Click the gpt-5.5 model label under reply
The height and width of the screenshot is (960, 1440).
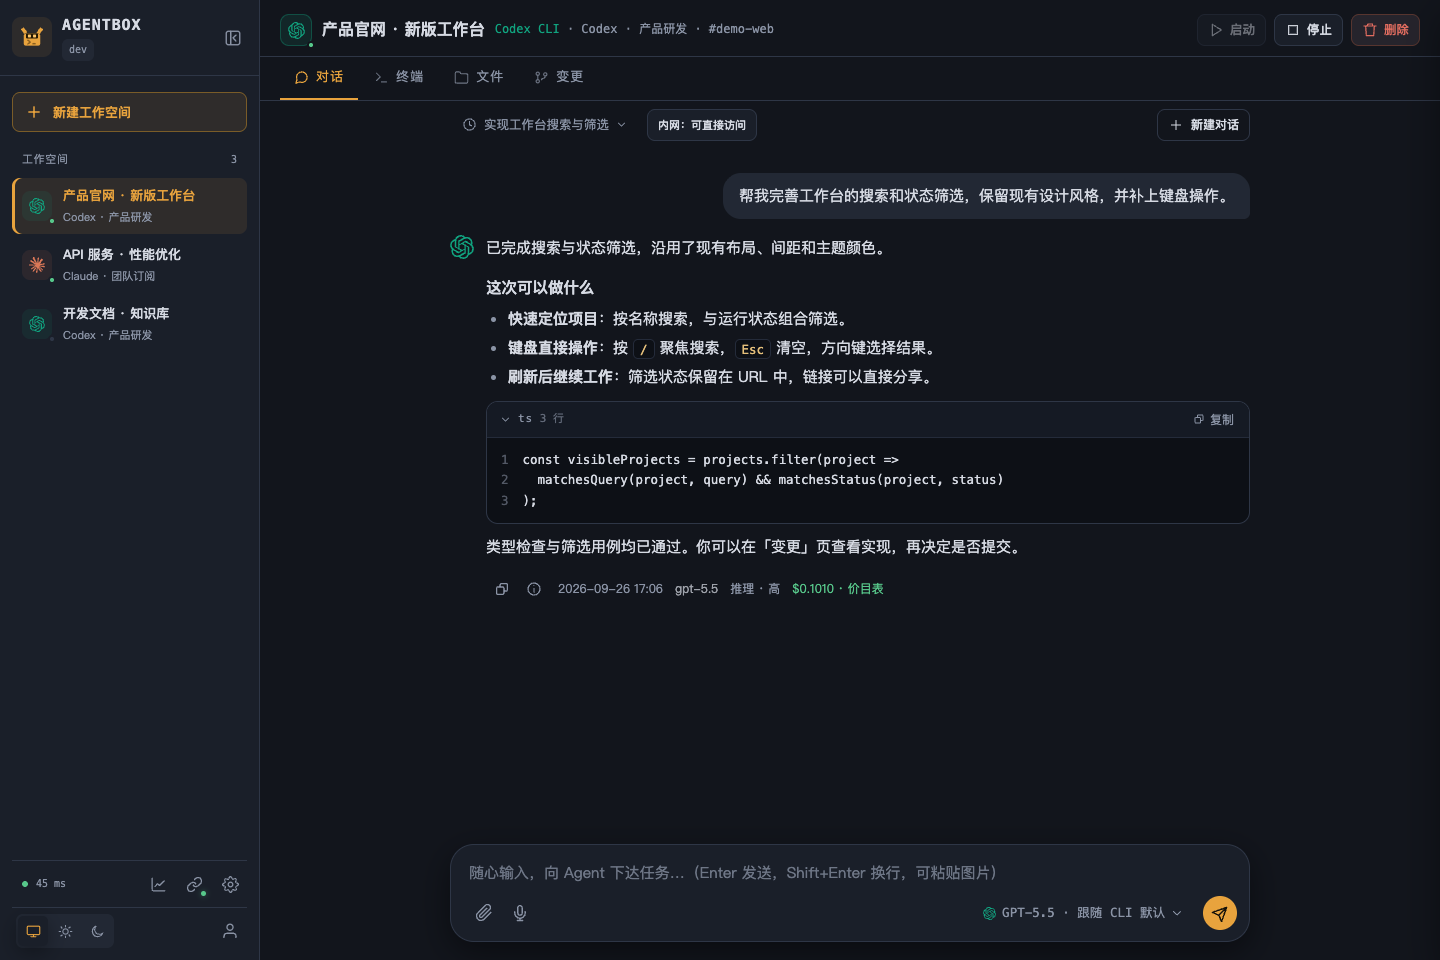coord(696,589)
